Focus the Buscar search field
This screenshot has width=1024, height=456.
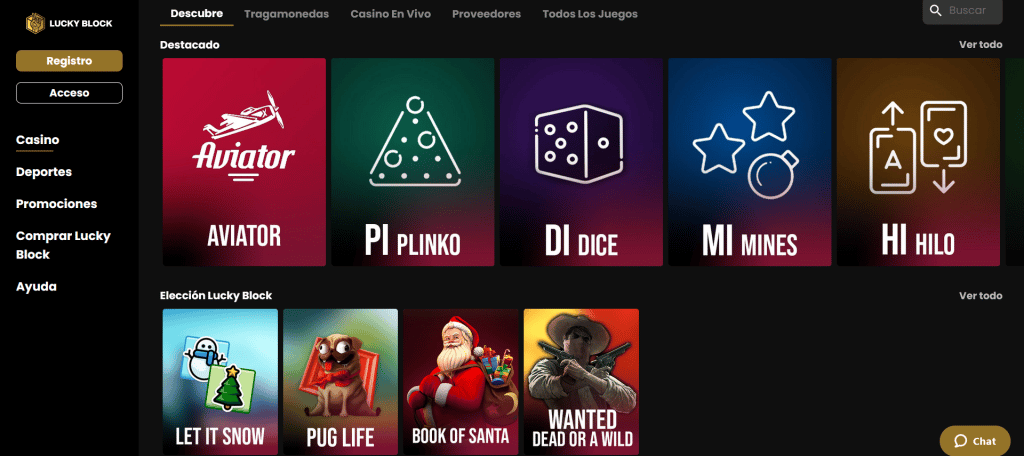pyautogui.click(x=962, y=10)
